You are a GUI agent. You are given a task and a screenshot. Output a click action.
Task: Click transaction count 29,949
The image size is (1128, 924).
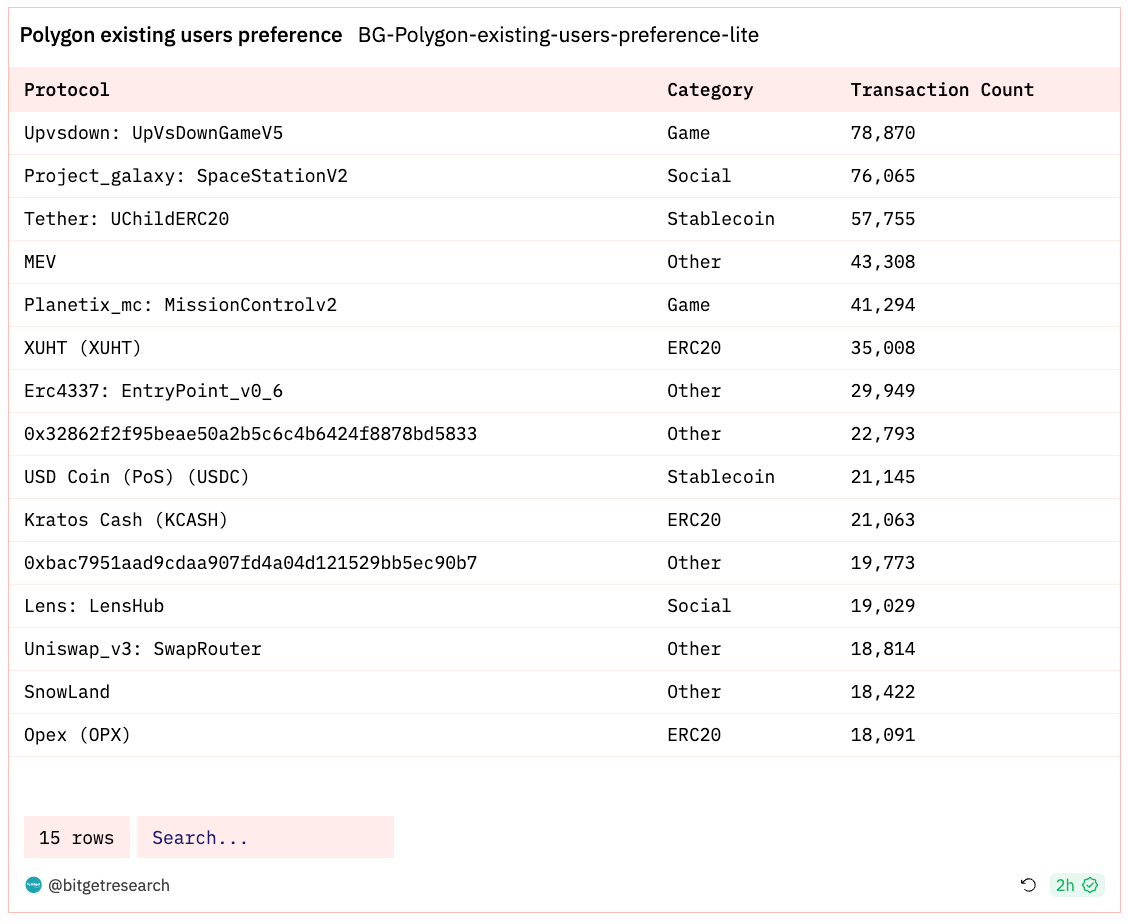(x=883, y=391)
